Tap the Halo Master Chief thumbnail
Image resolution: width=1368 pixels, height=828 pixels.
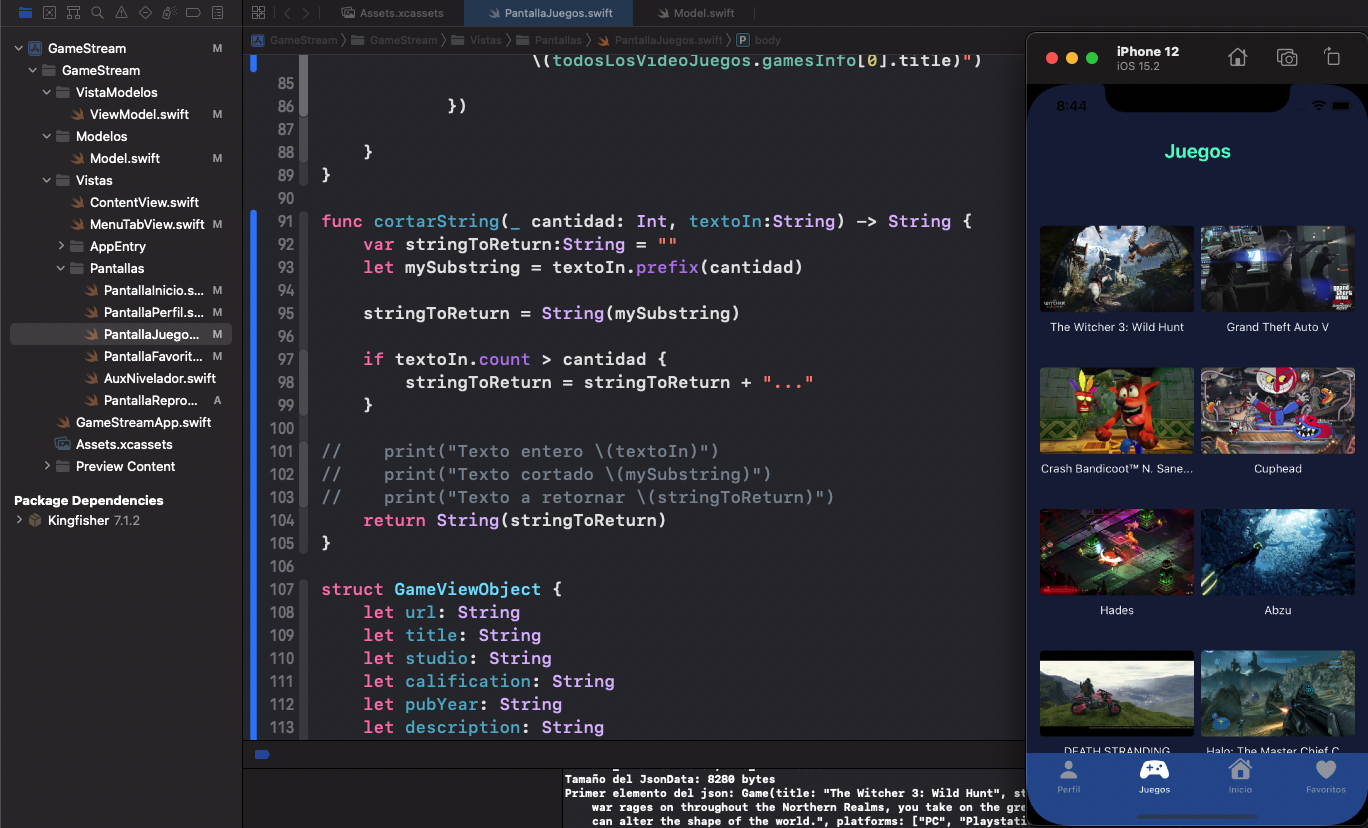(1278, 694)
